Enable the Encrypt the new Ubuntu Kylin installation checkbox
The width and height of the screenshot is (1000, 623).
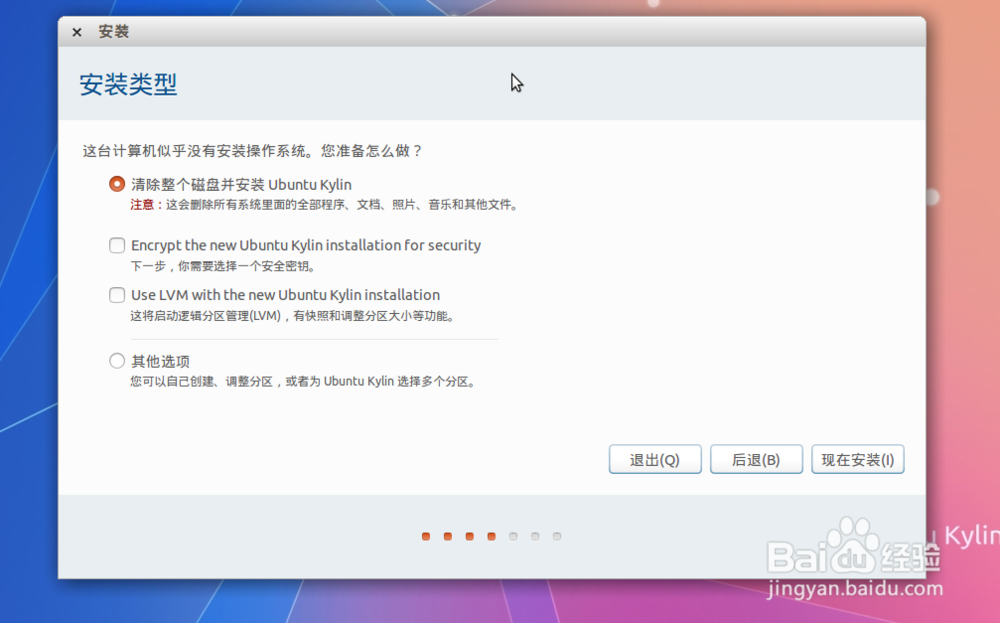117,245
